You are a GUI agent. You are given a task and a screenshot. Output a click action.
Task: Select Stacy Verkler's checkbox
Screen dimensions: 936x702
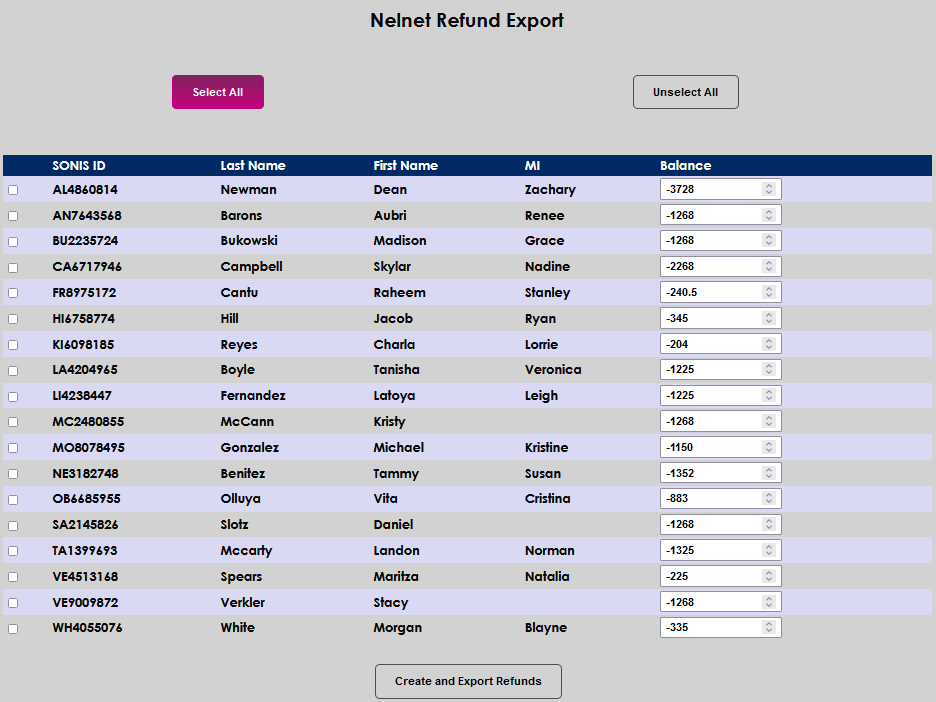tap(12, 602)
